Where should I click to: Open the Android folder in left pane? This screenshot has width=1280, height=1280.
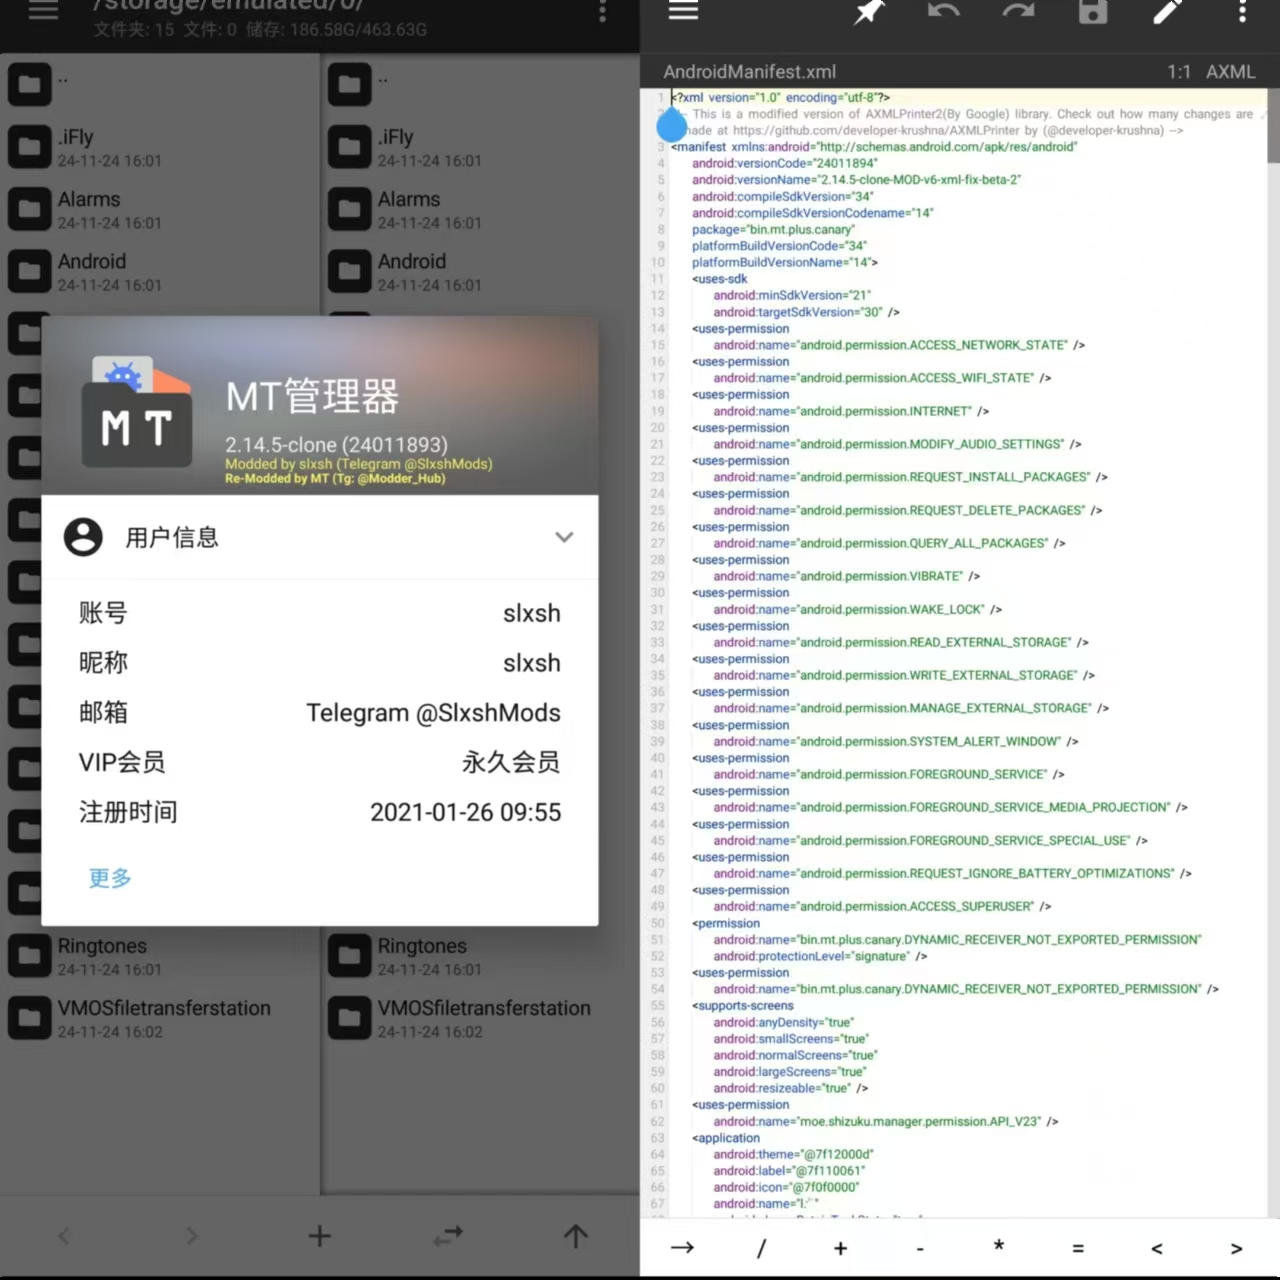click(x=160, y=271)
